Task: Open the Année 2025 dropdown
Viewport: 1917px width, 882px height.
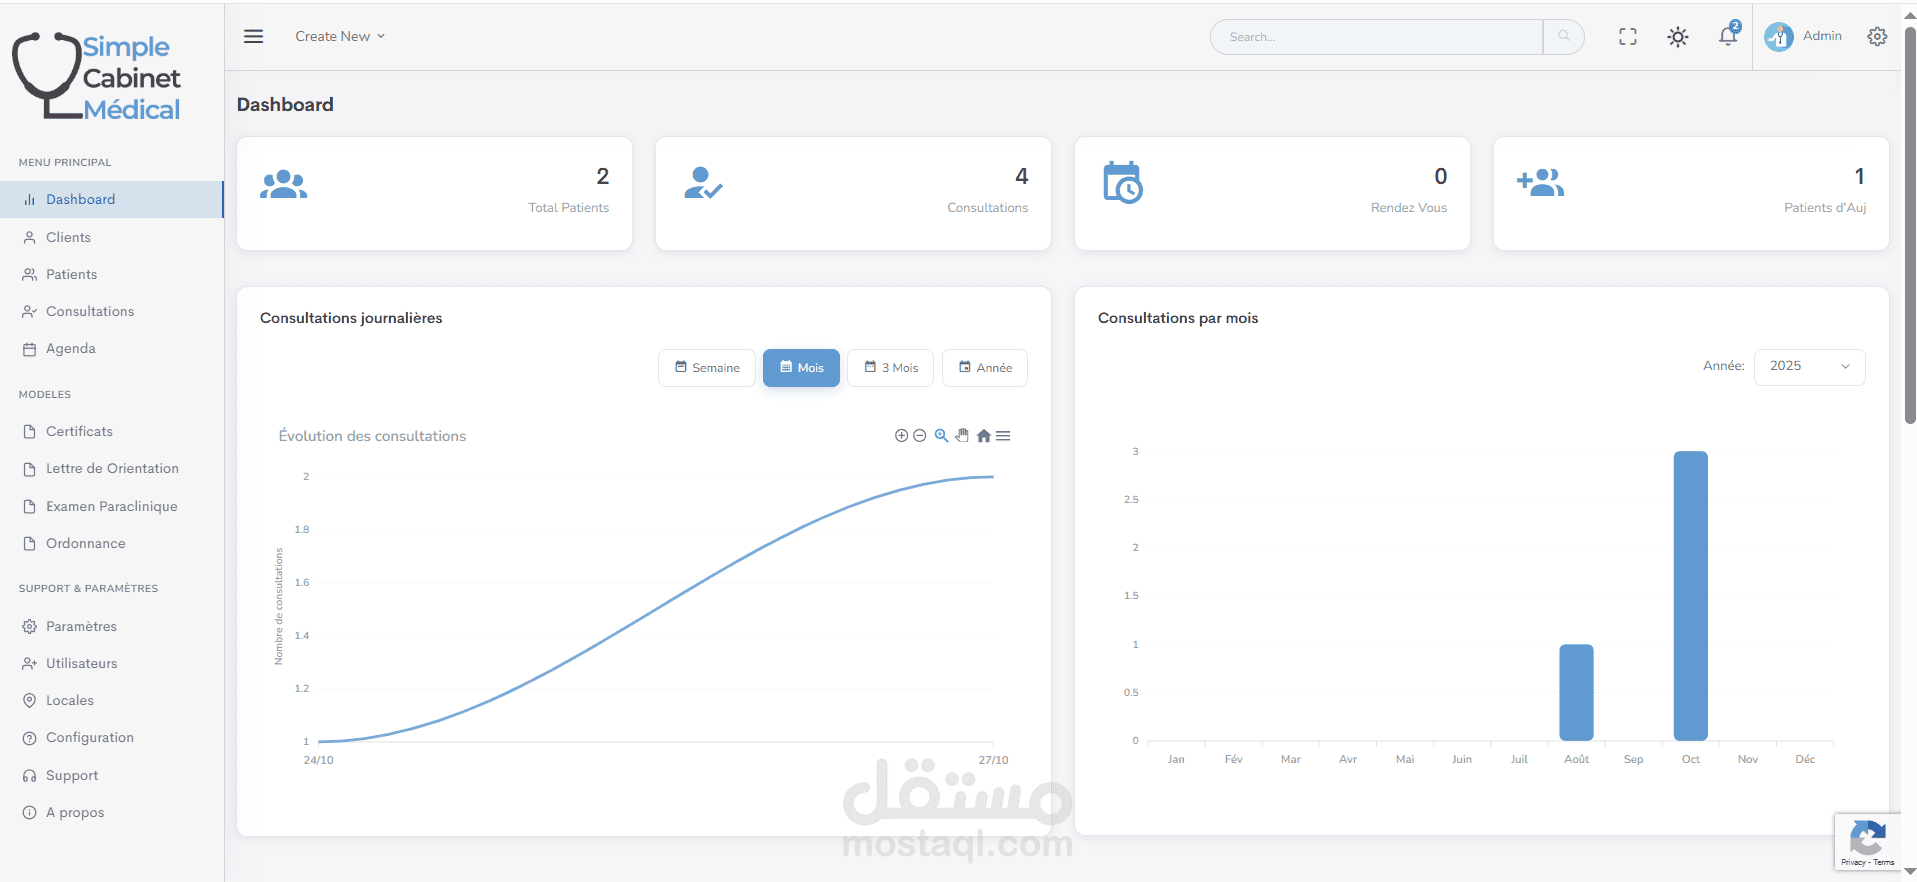Action: pos(1809,366)
